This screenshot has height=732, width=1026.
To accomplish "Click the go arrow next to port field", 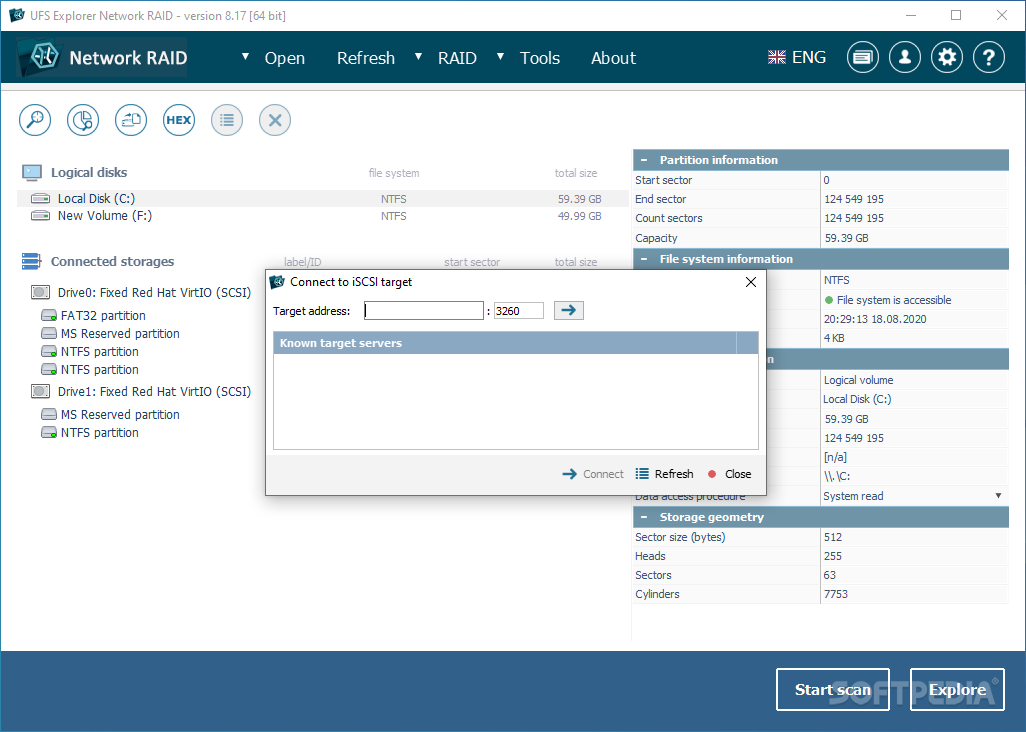I will [x=569, y=310].
